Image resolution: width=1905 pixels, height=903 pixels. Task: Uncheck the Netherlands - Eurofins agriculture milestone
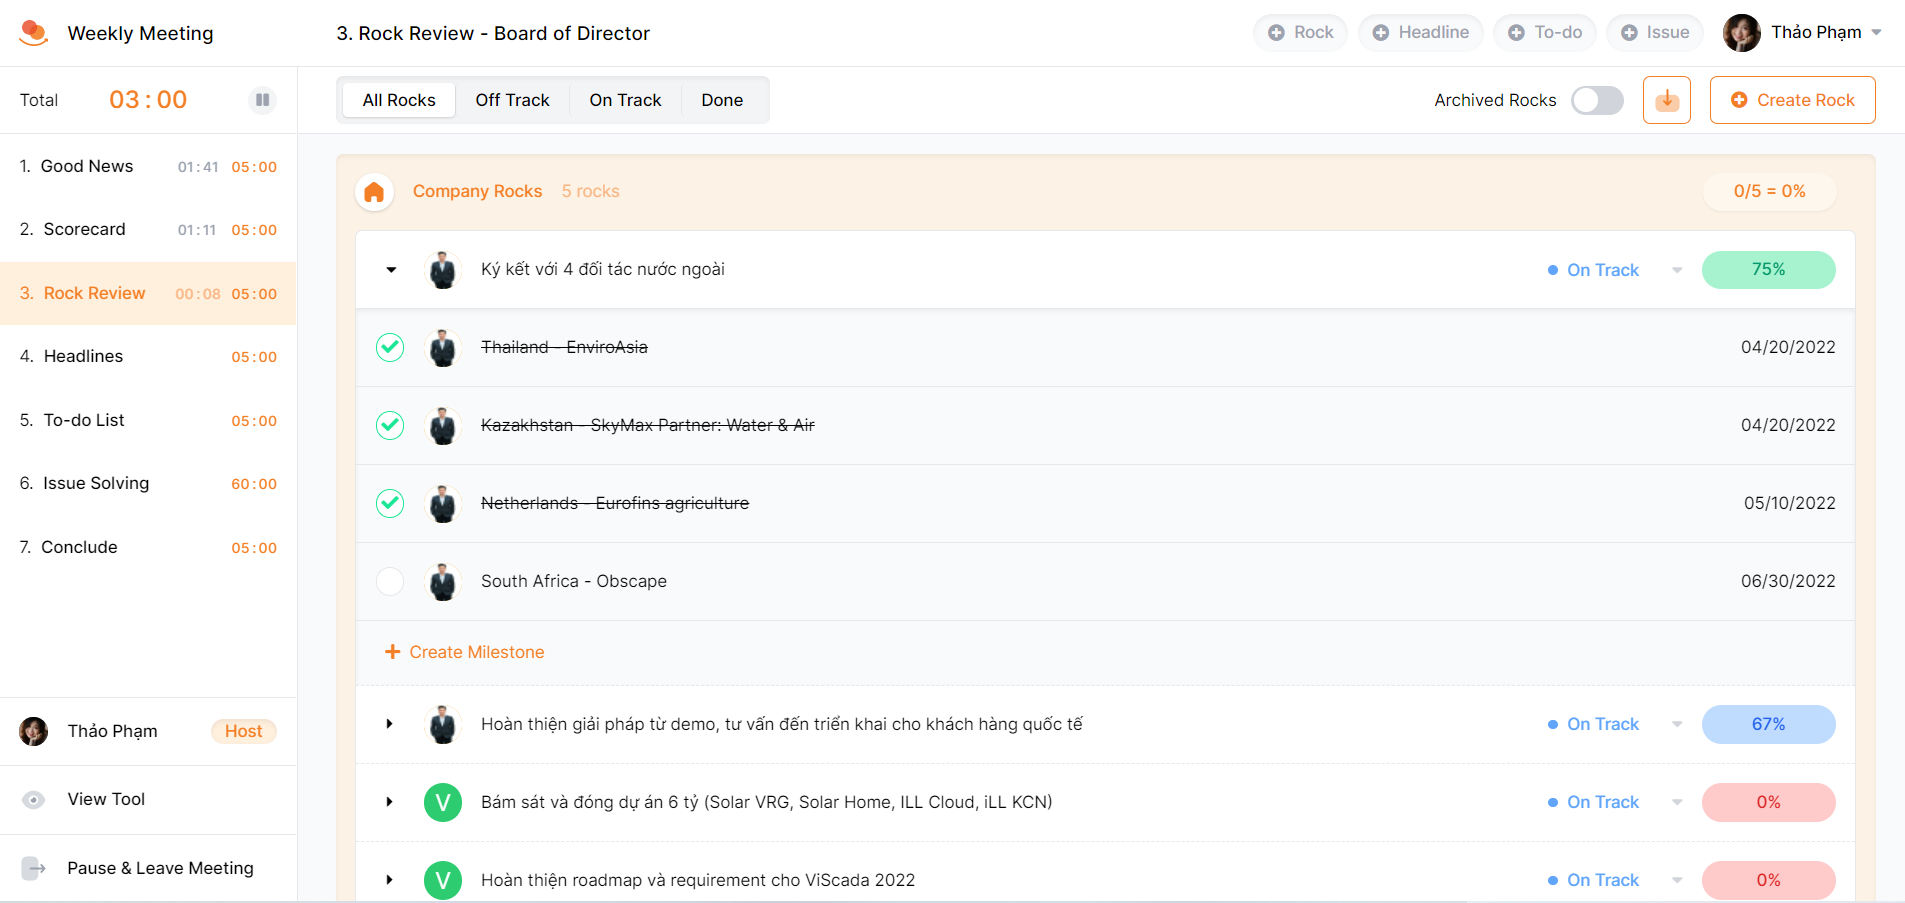coord(390,503)
